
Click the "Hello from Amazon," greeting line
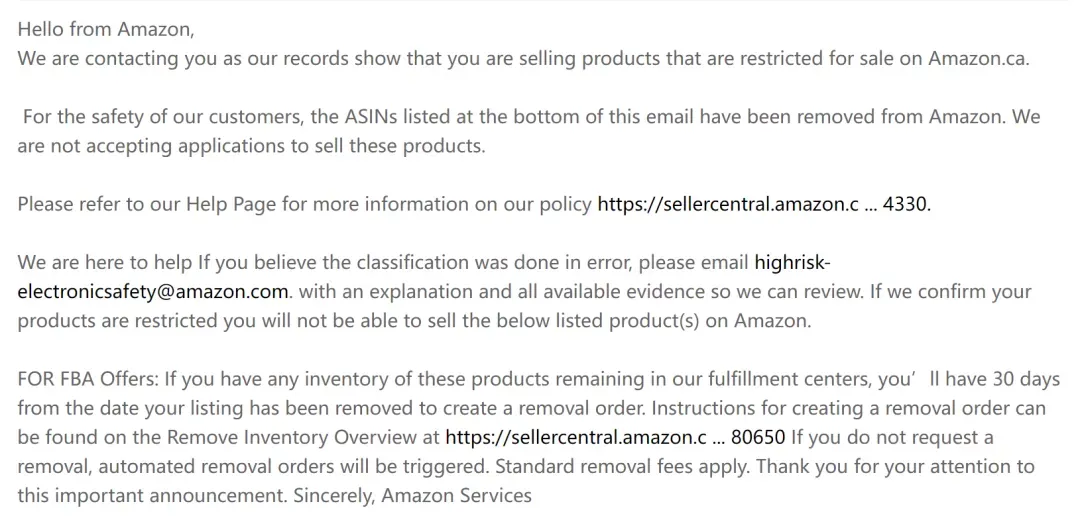pos(106,30)
